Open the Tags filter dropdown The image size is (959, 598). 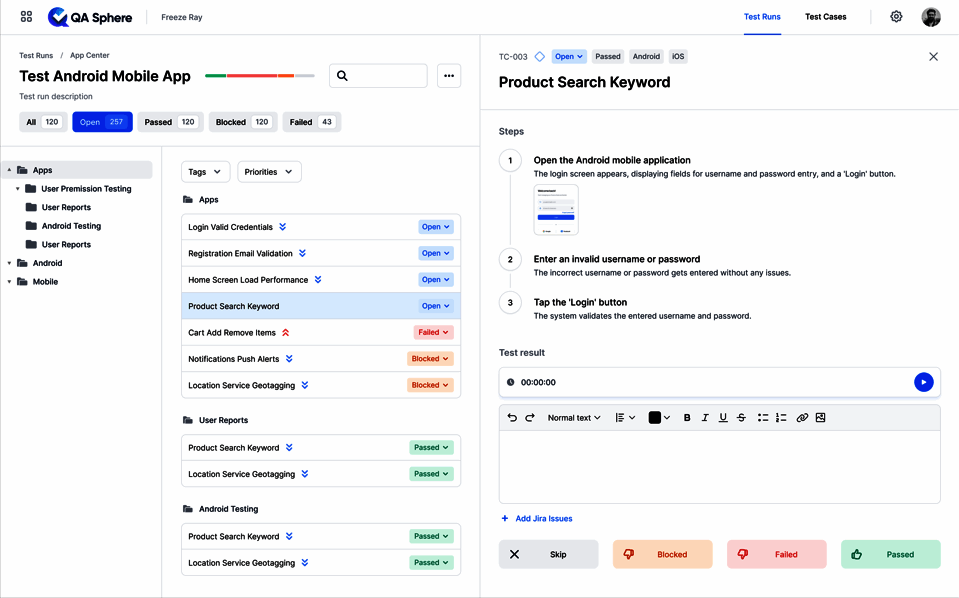(x=206, y=172)
